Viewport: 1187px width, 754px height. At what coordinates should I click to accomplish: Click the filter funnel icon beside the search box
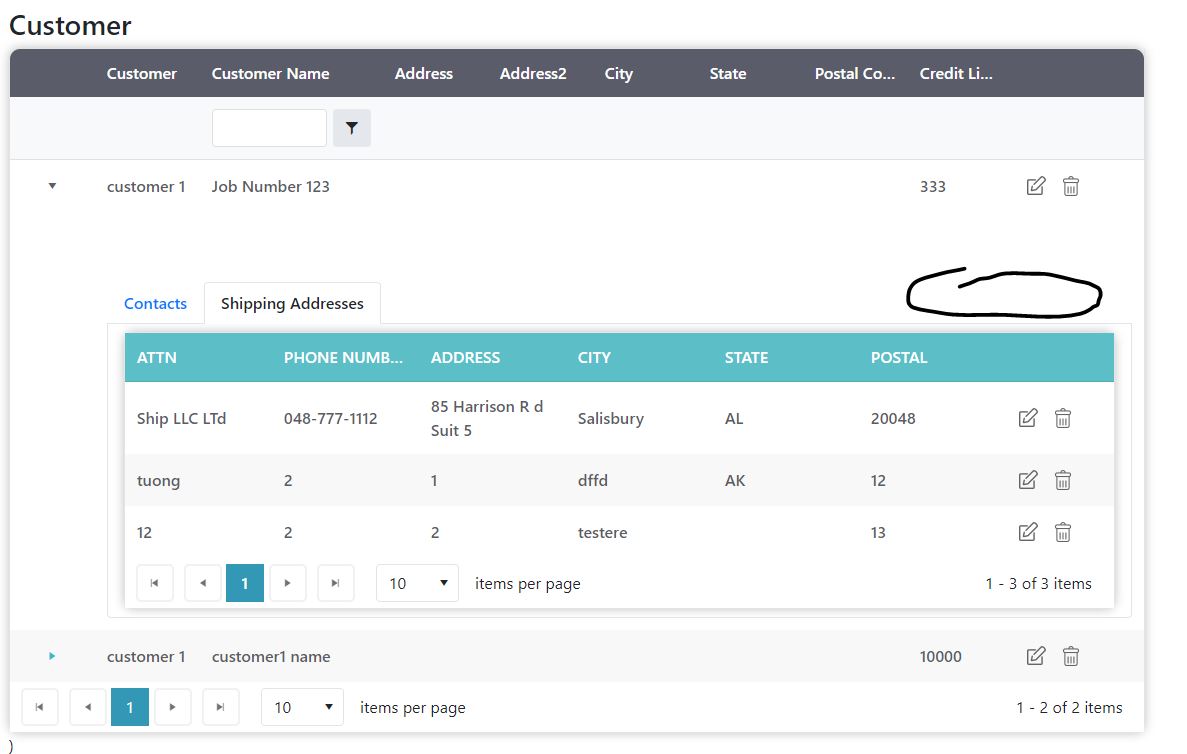(x=351, y=128)
